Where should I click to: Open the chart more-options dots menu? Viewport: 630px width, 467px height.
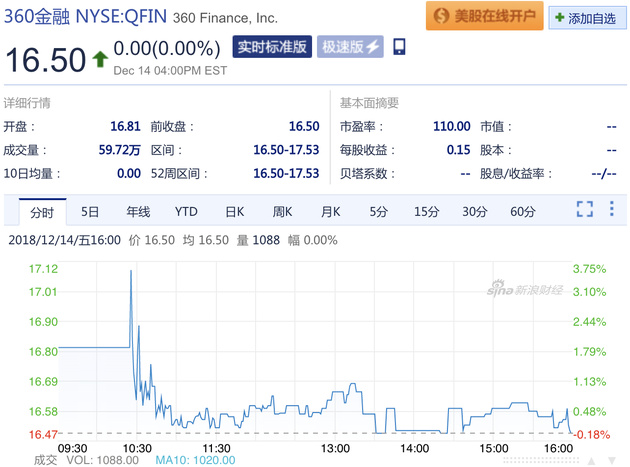tap(612, 209)
